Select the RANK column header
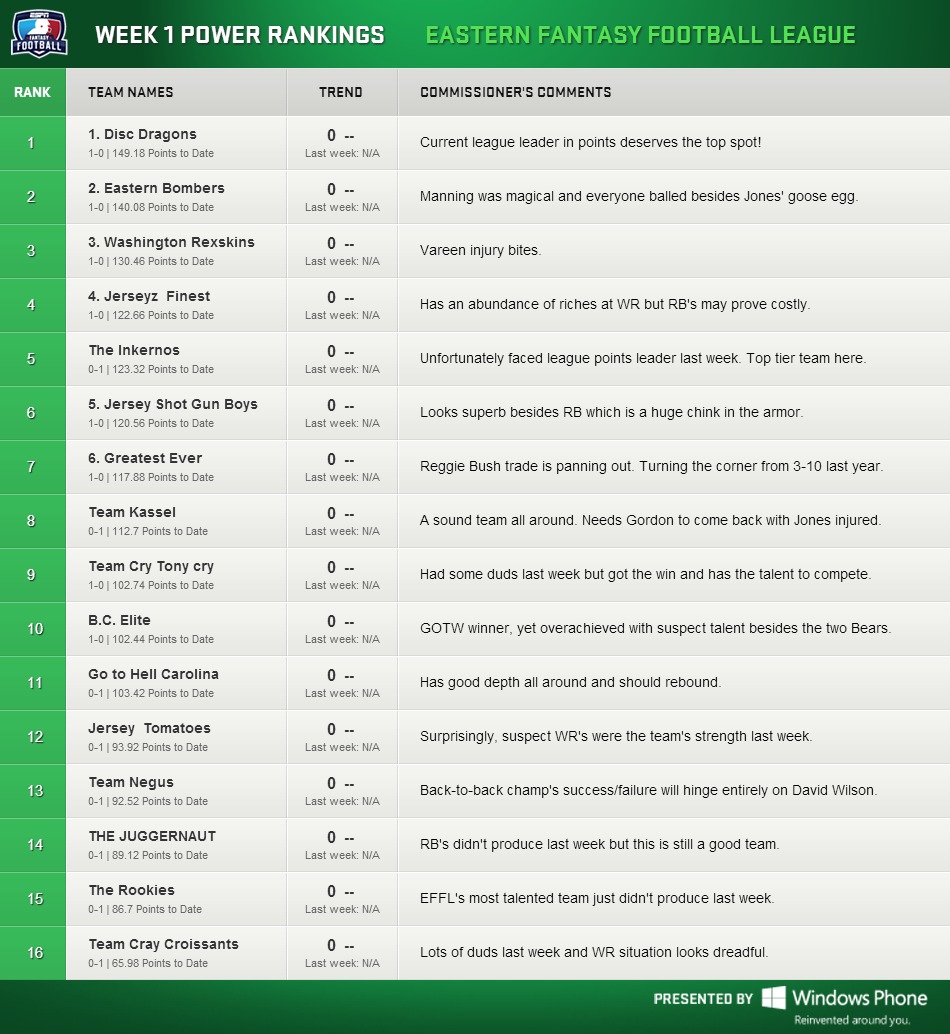This screenshot has height=1034, width=950. pos(32,92)
